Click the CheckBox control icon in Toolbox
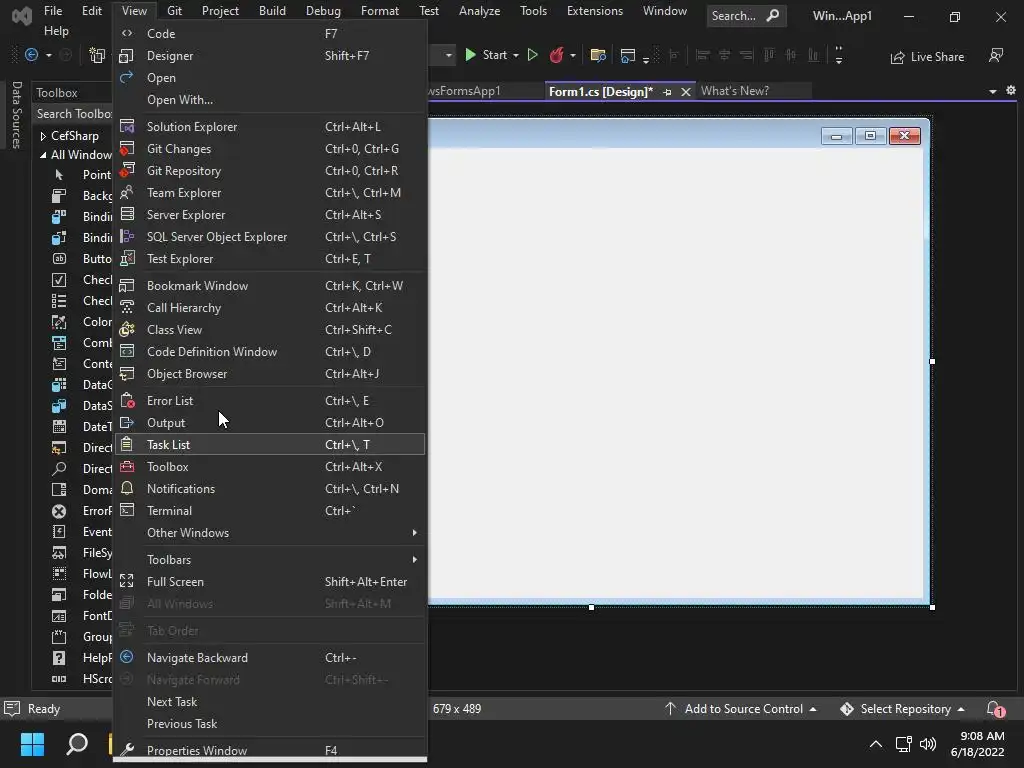This screenshot has width=1024, height=768. (59, 280)
